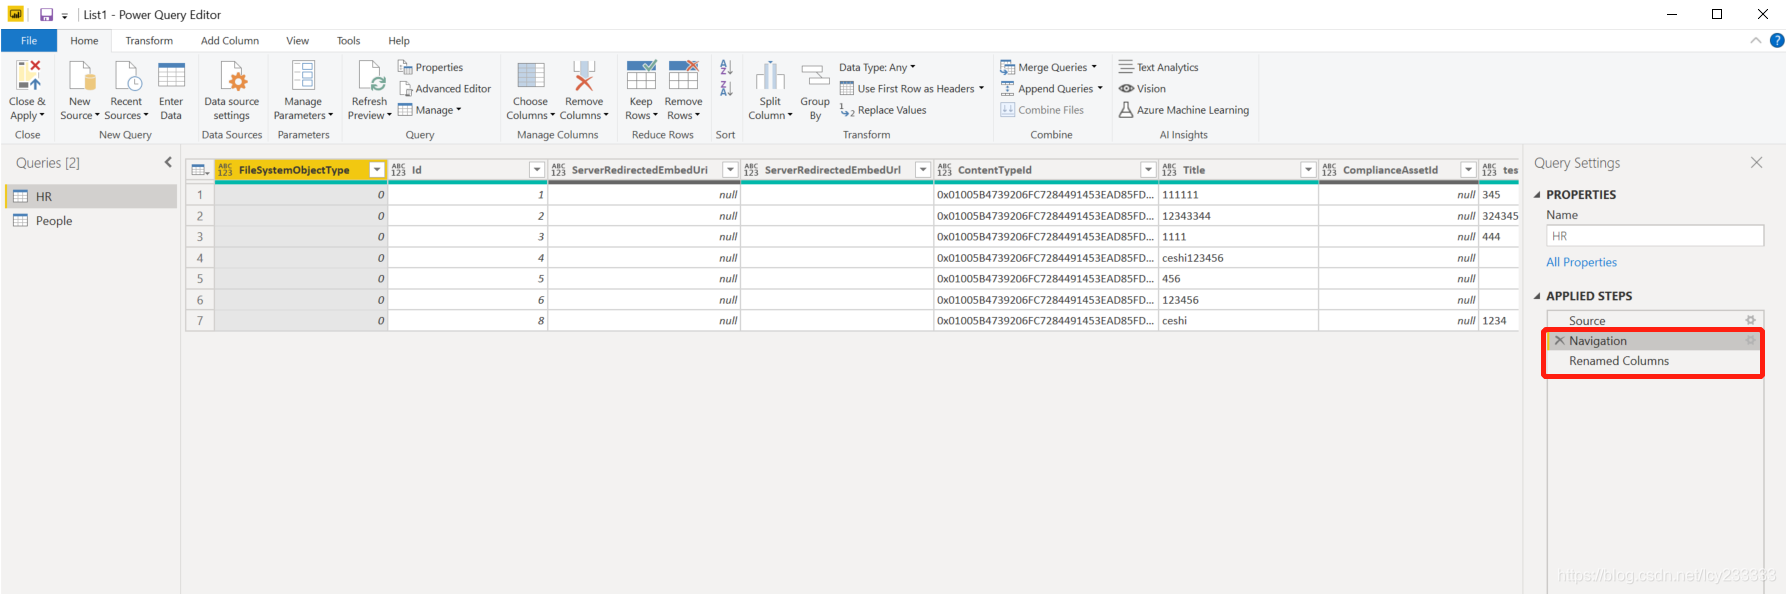This screenshot has width=1786, height=594.
Task: Switch to the Add Column tab
Action: point(230,41)
